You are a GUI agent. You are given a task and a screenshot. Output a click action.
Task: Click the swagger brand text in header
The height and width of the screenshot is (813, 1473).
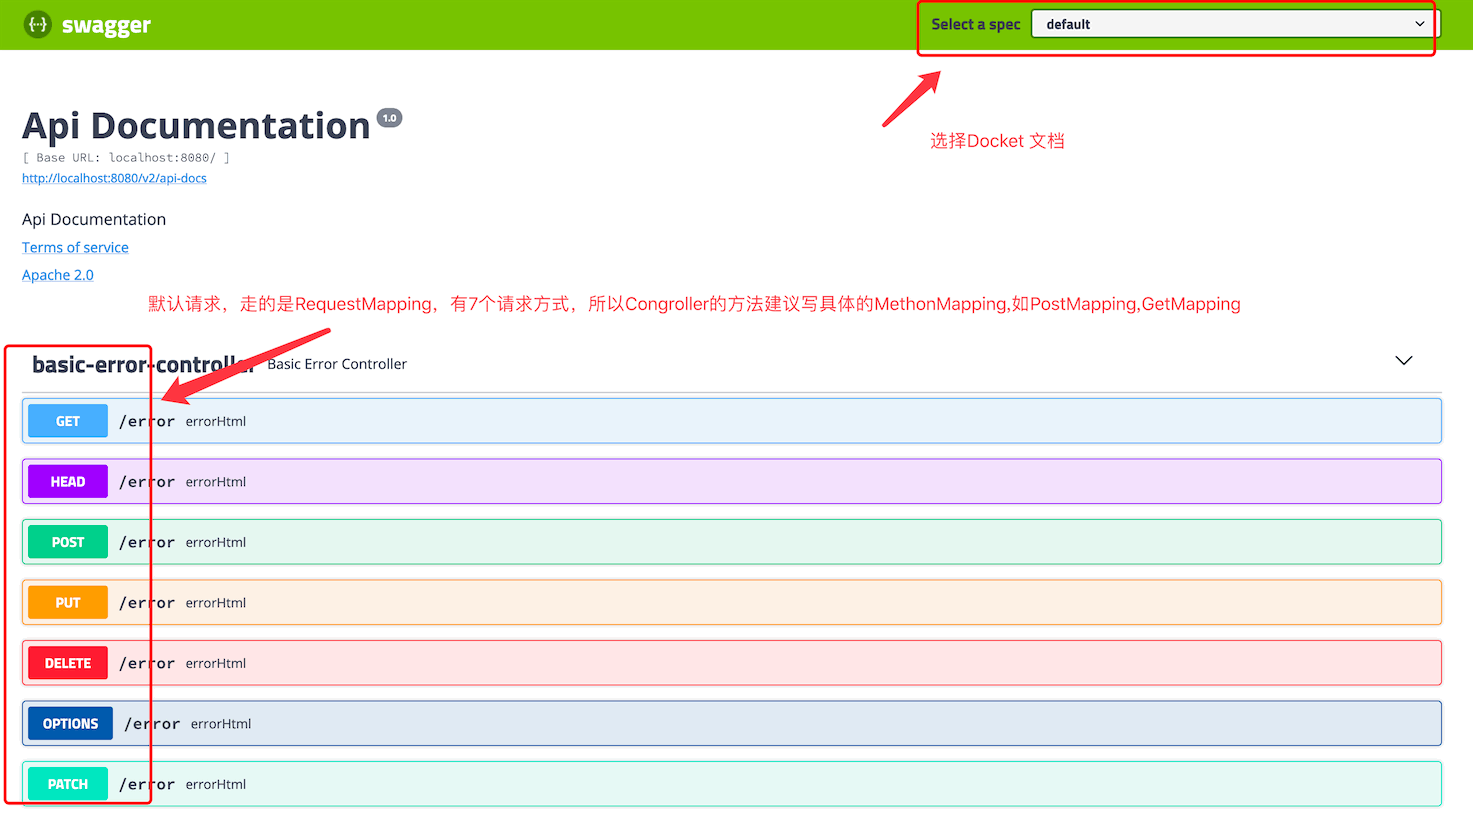click(x=106, y=25)
